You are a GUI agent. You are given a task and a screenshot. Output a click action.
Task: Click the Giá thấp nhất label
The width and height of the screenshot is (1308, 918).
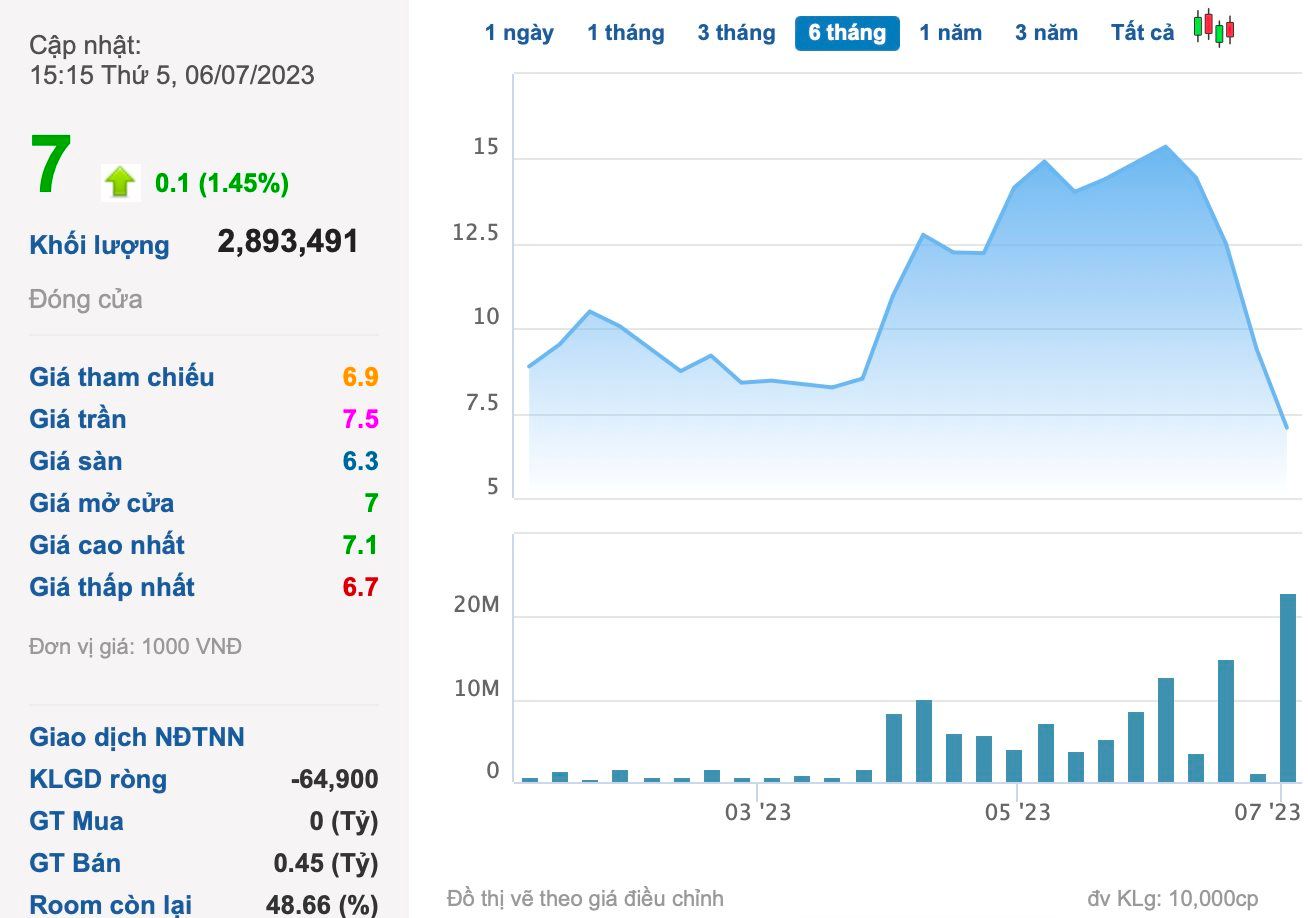(112, 587)
